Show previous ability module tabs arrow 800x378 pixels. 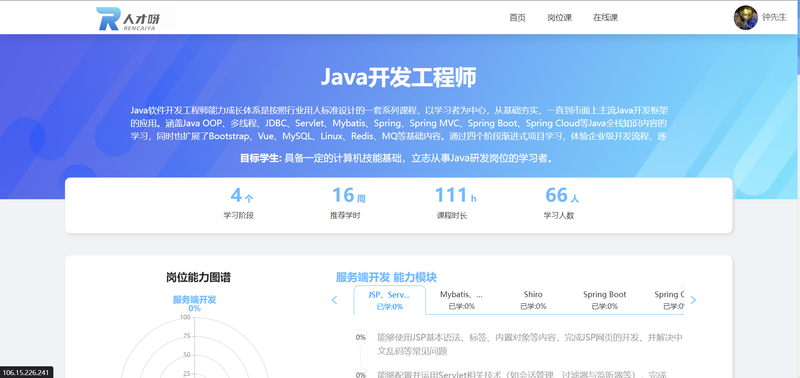click(x=335, y=300)
